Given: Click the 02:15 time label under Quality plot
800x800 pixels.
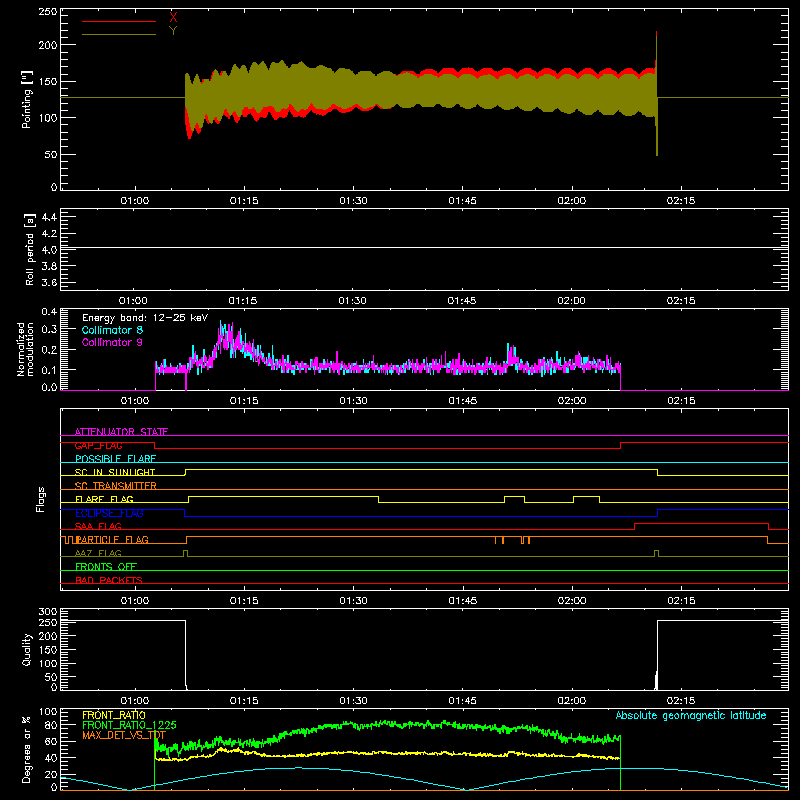Looking at the screenshot, I should click(681, 701).
